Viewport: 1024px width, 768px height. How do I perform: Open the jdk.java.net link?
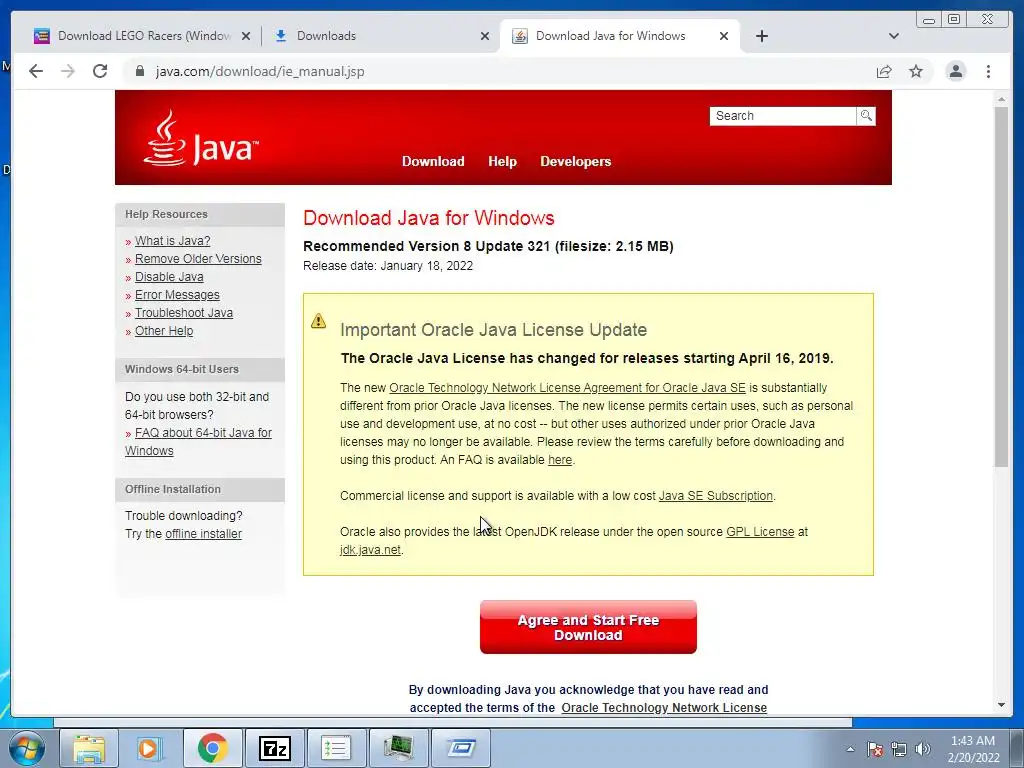click(370, 550)
